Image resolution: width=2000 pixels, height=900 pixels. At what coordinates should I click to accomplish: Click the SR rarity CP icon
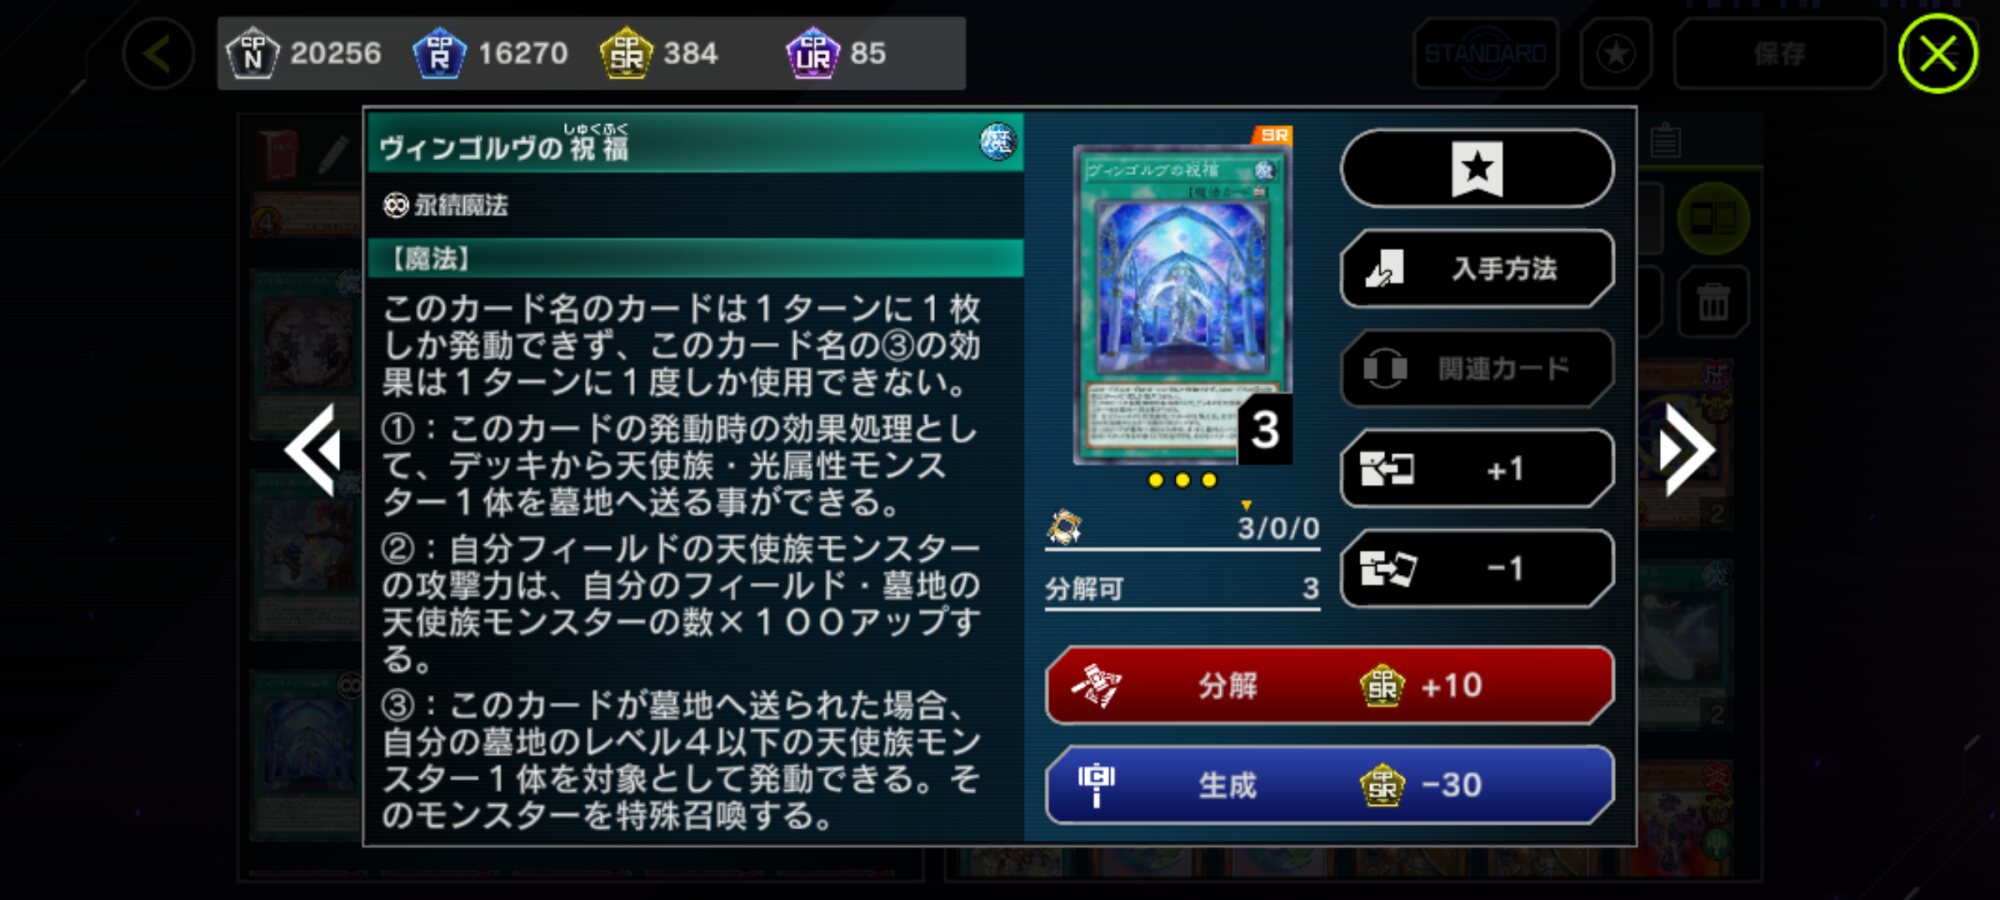[626, 53]
